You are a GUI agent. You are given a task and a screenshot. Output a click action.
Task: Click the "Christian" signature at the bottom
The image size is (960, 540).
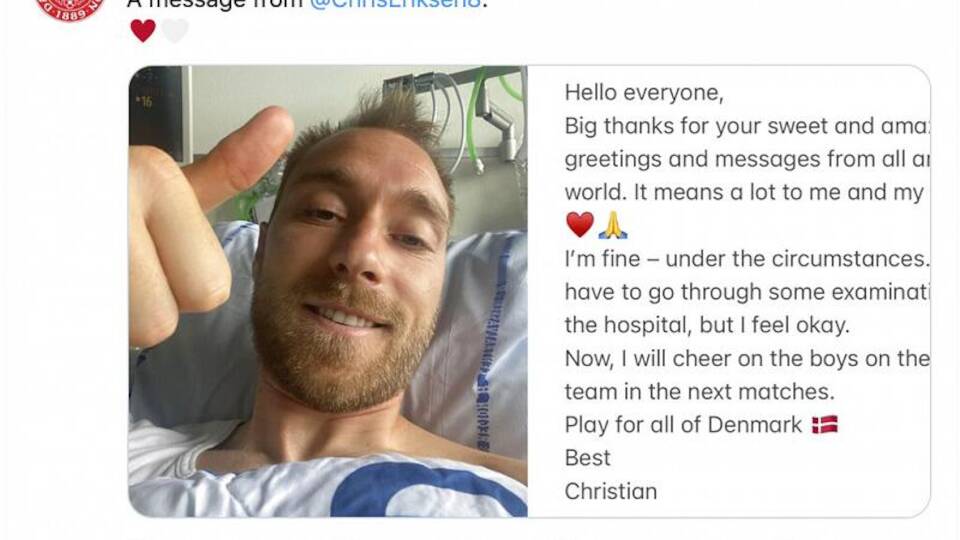coord(610,491)
